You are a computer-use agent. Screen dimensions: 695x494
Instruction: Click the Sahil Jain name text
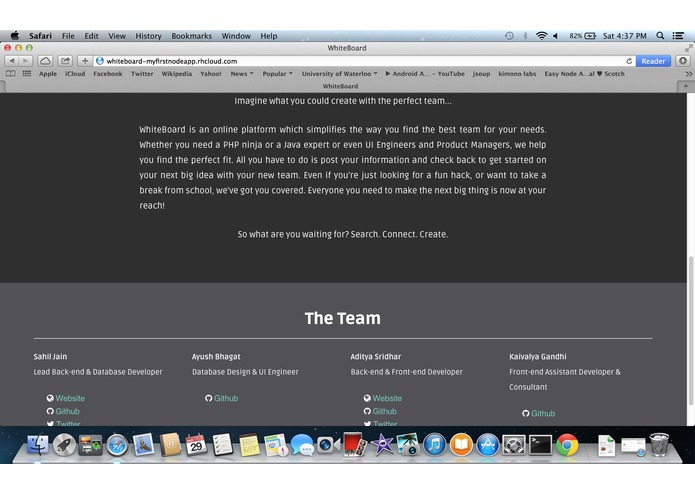tap(50, 356)
